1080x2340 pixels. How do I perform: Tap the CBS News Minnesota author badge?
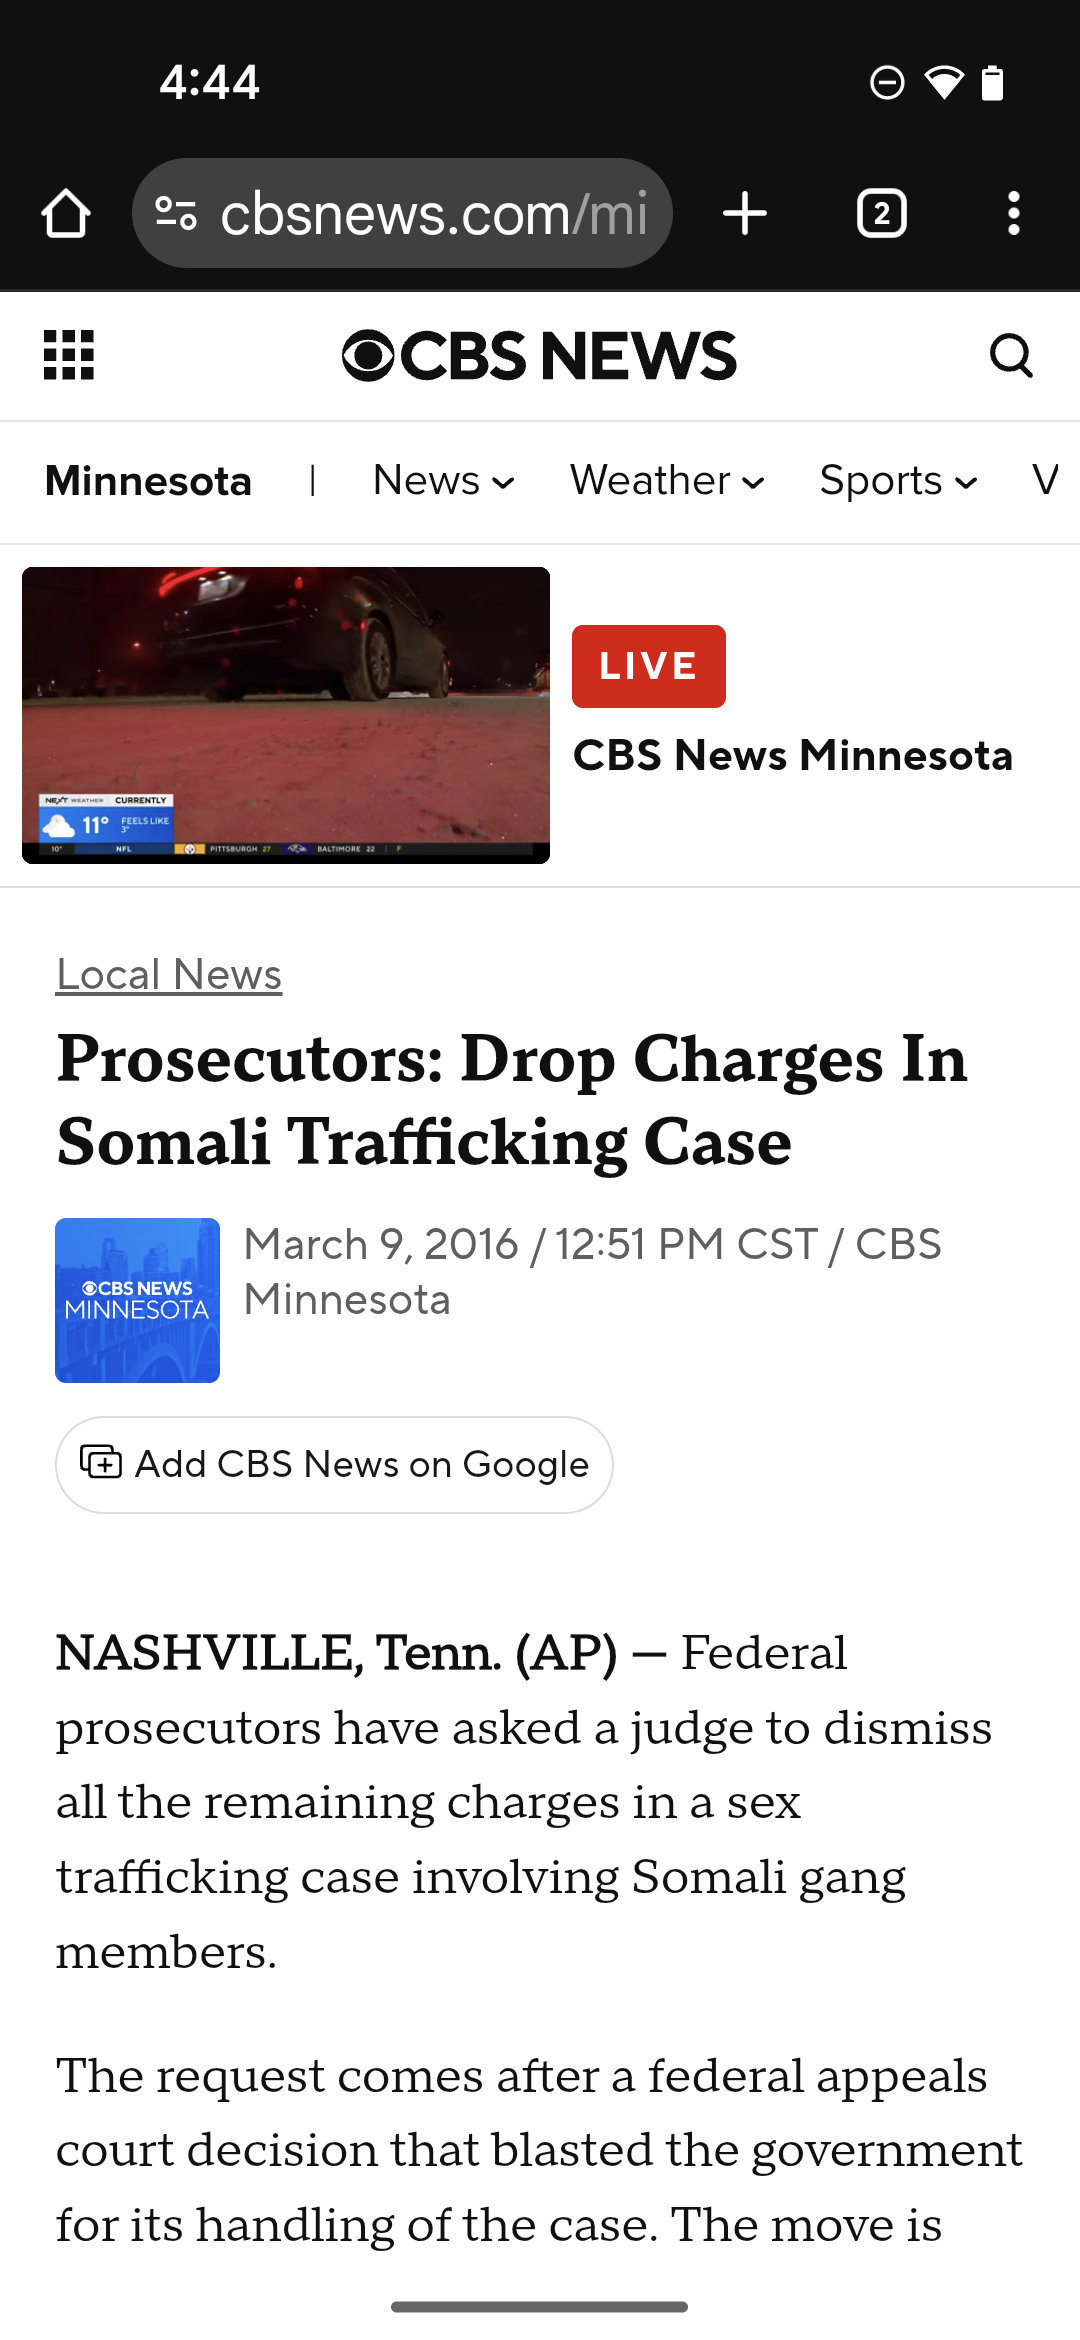137,1300
